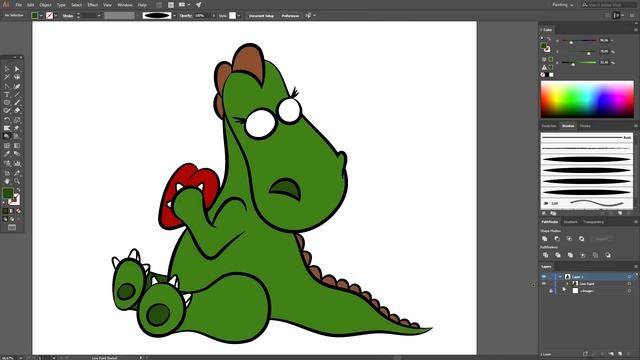Select the Eyedropper tool

pos(7,154)
